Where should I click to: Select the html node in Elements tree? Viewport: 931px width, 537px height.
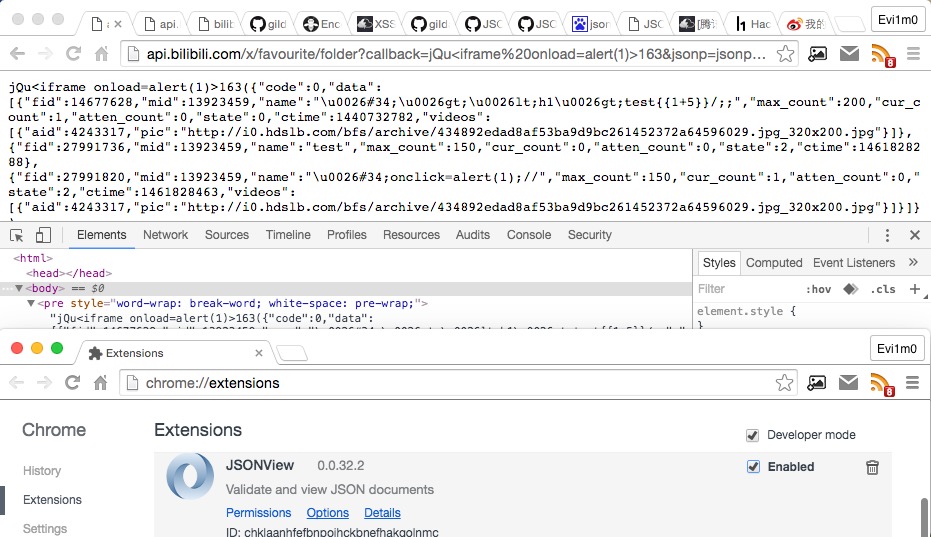tap(33, 258)
